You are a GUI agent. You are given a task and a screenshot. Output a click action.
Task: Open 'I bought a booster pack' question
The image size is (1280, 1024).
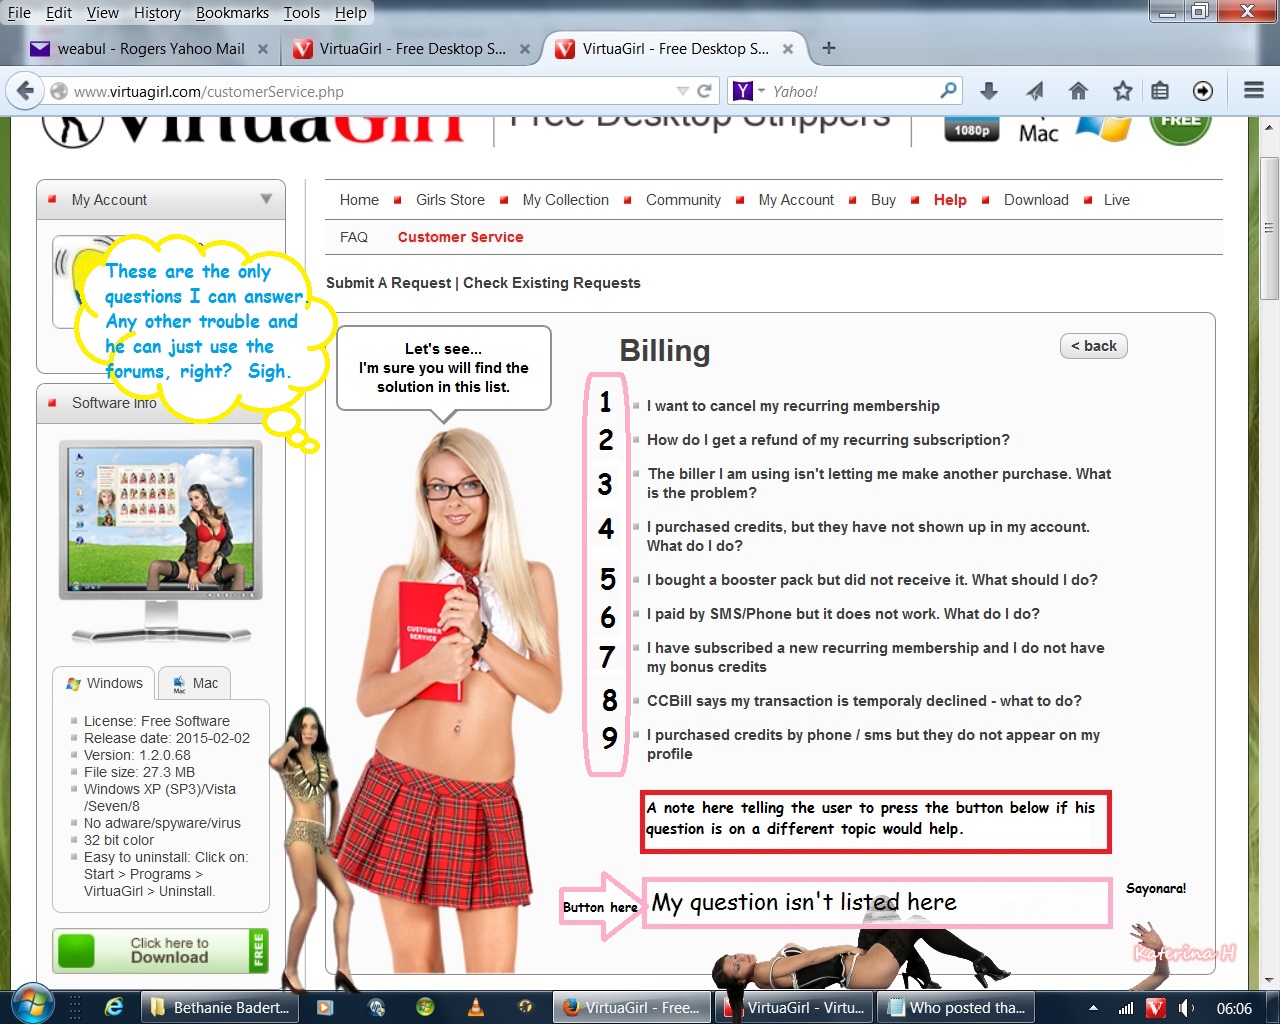point(872,580)
